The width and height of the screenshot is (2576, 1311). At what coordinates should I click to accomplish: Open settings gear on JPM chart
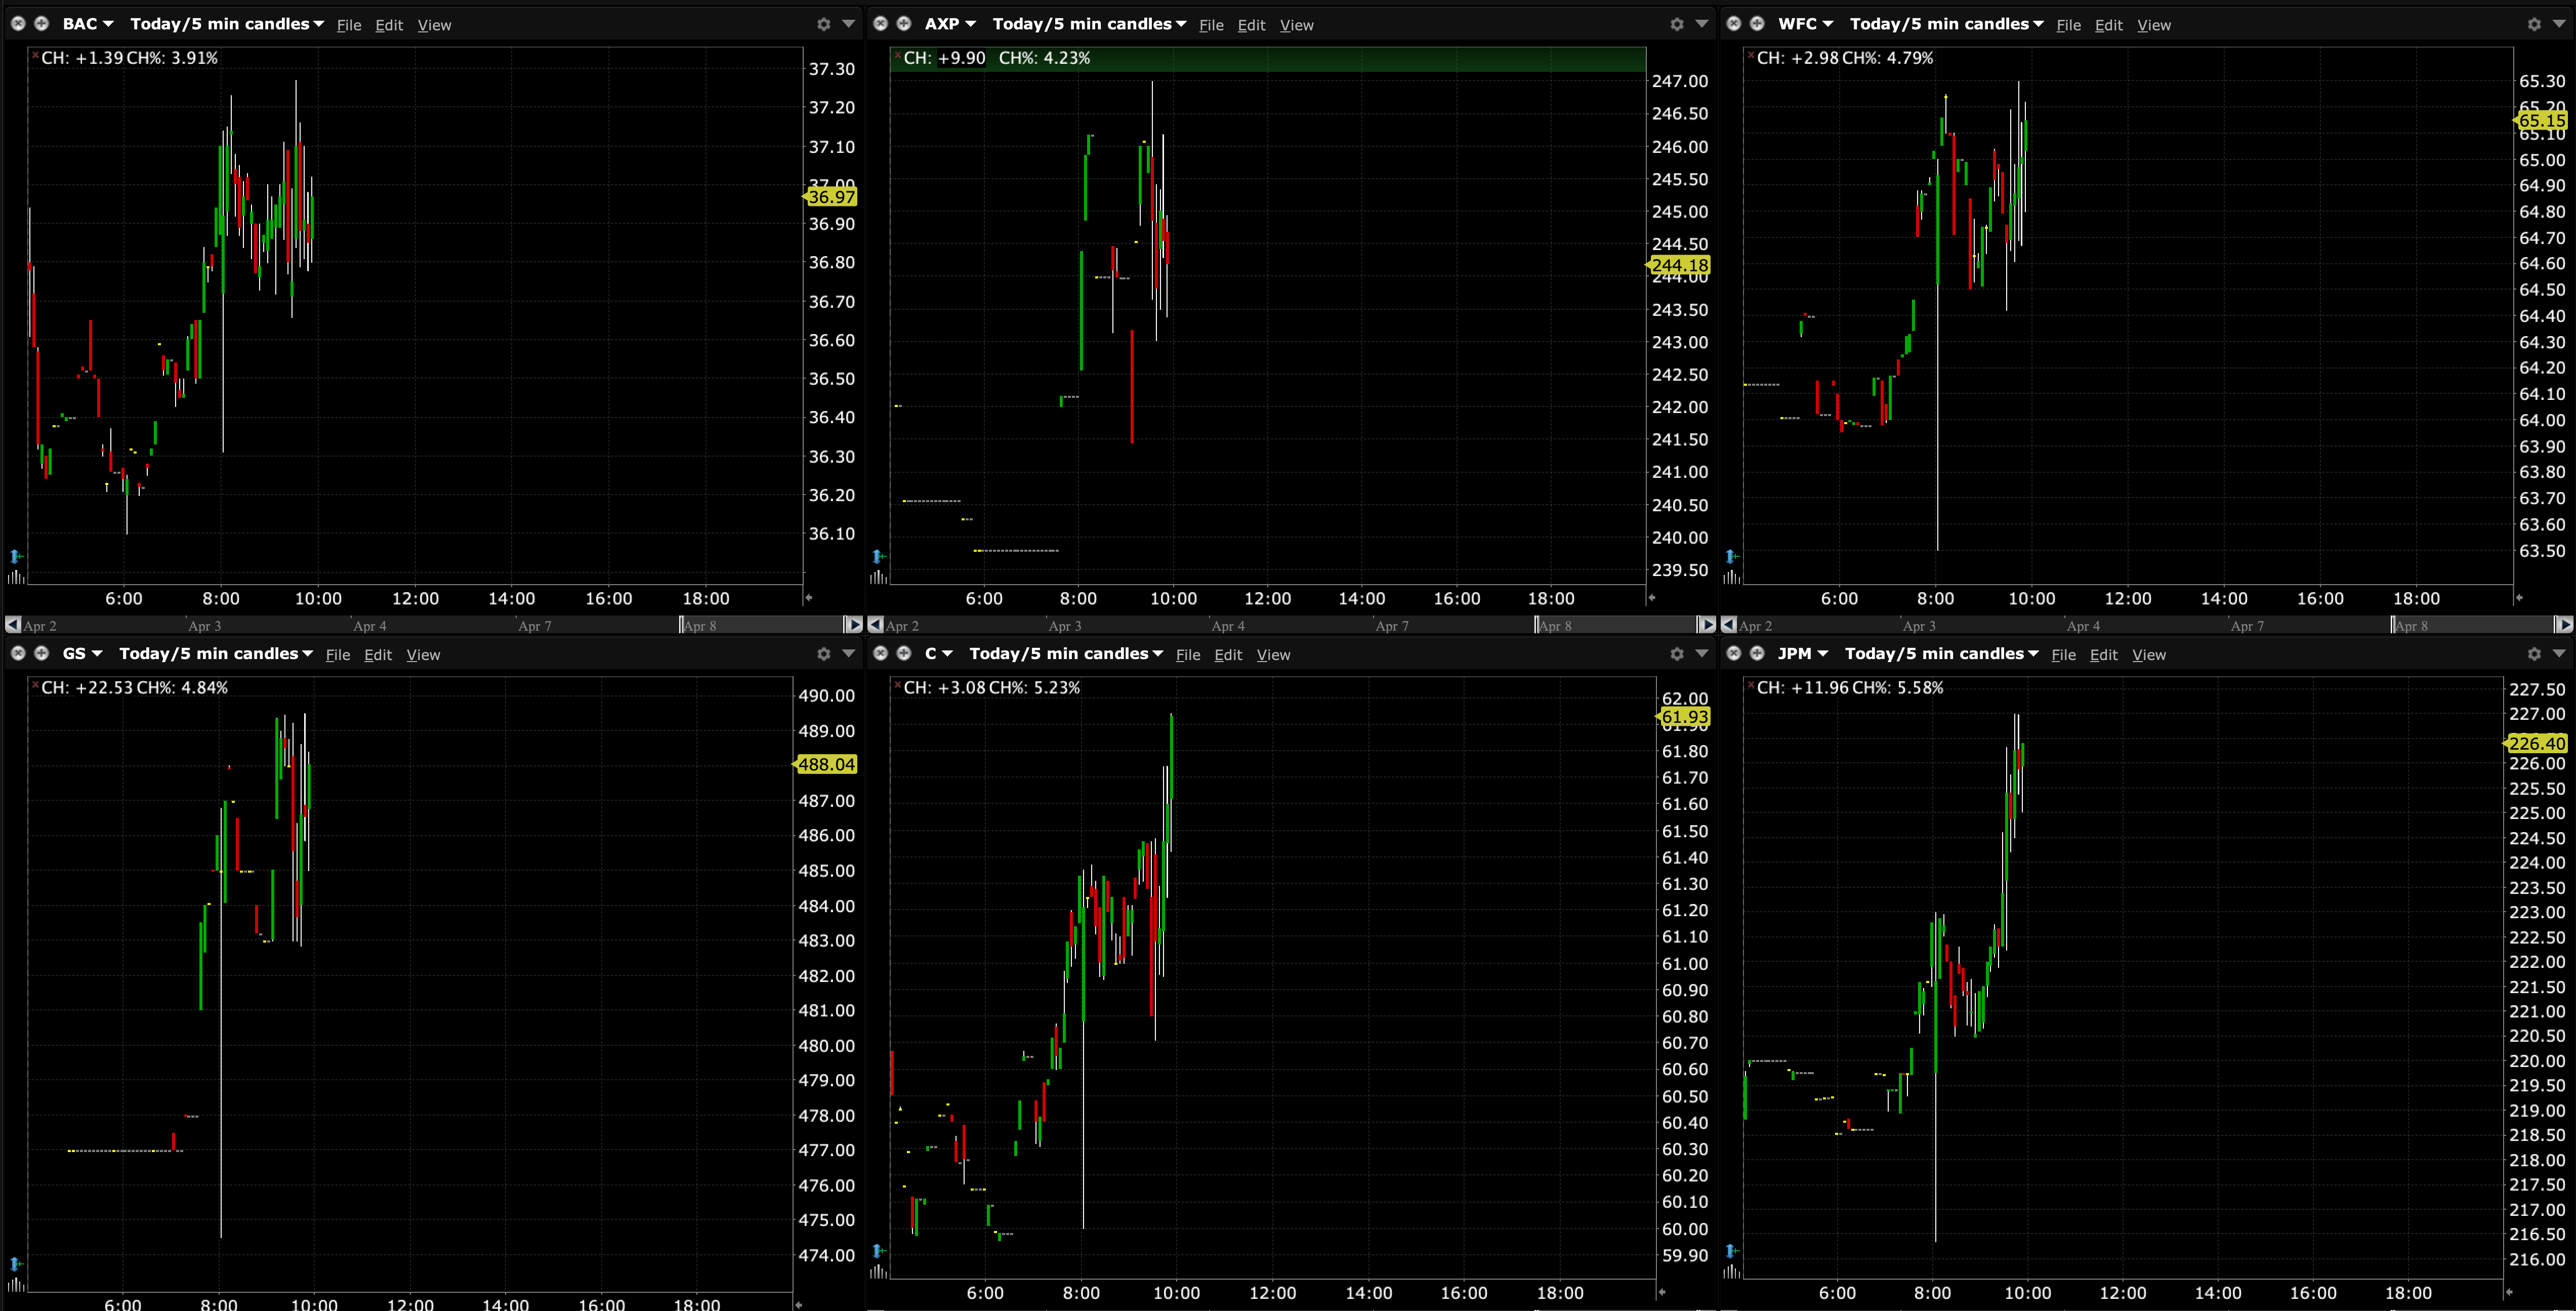tap(2533, 654)
